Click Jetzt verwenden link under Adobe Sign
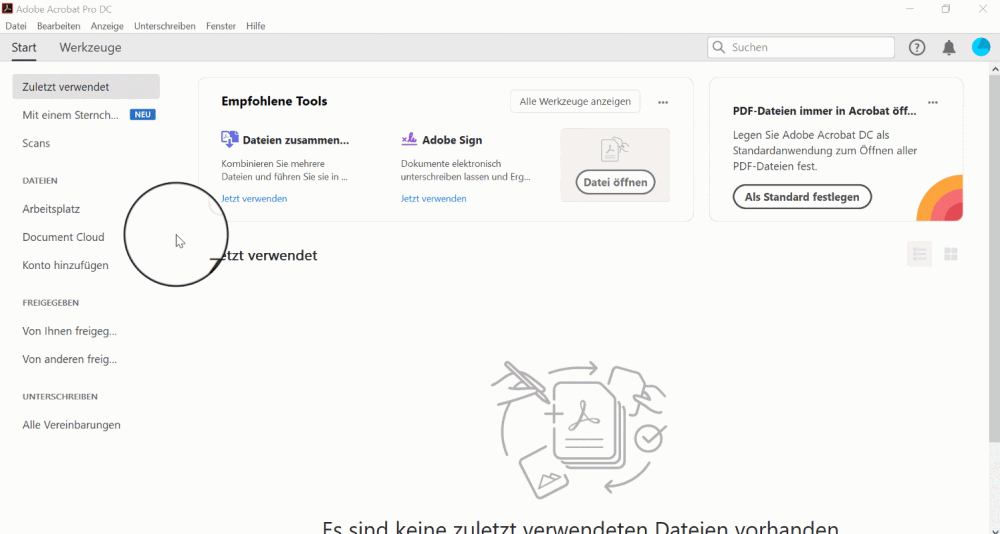Screen dimensions: 1000x534 [434, 198]
